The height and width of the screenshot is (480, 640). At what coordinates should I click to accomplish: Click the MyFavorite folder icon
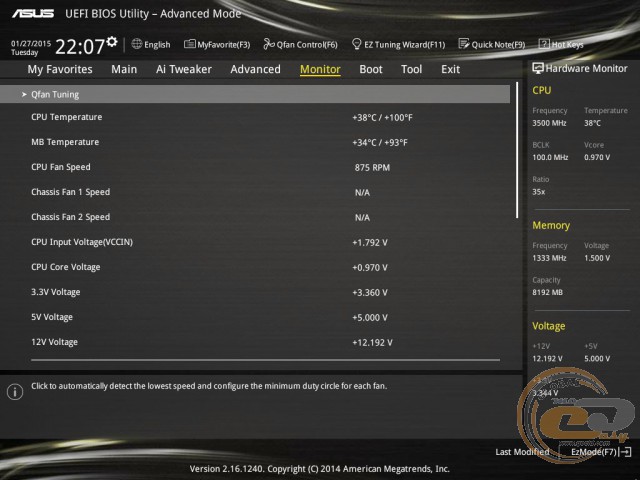(x=189, y=44)
